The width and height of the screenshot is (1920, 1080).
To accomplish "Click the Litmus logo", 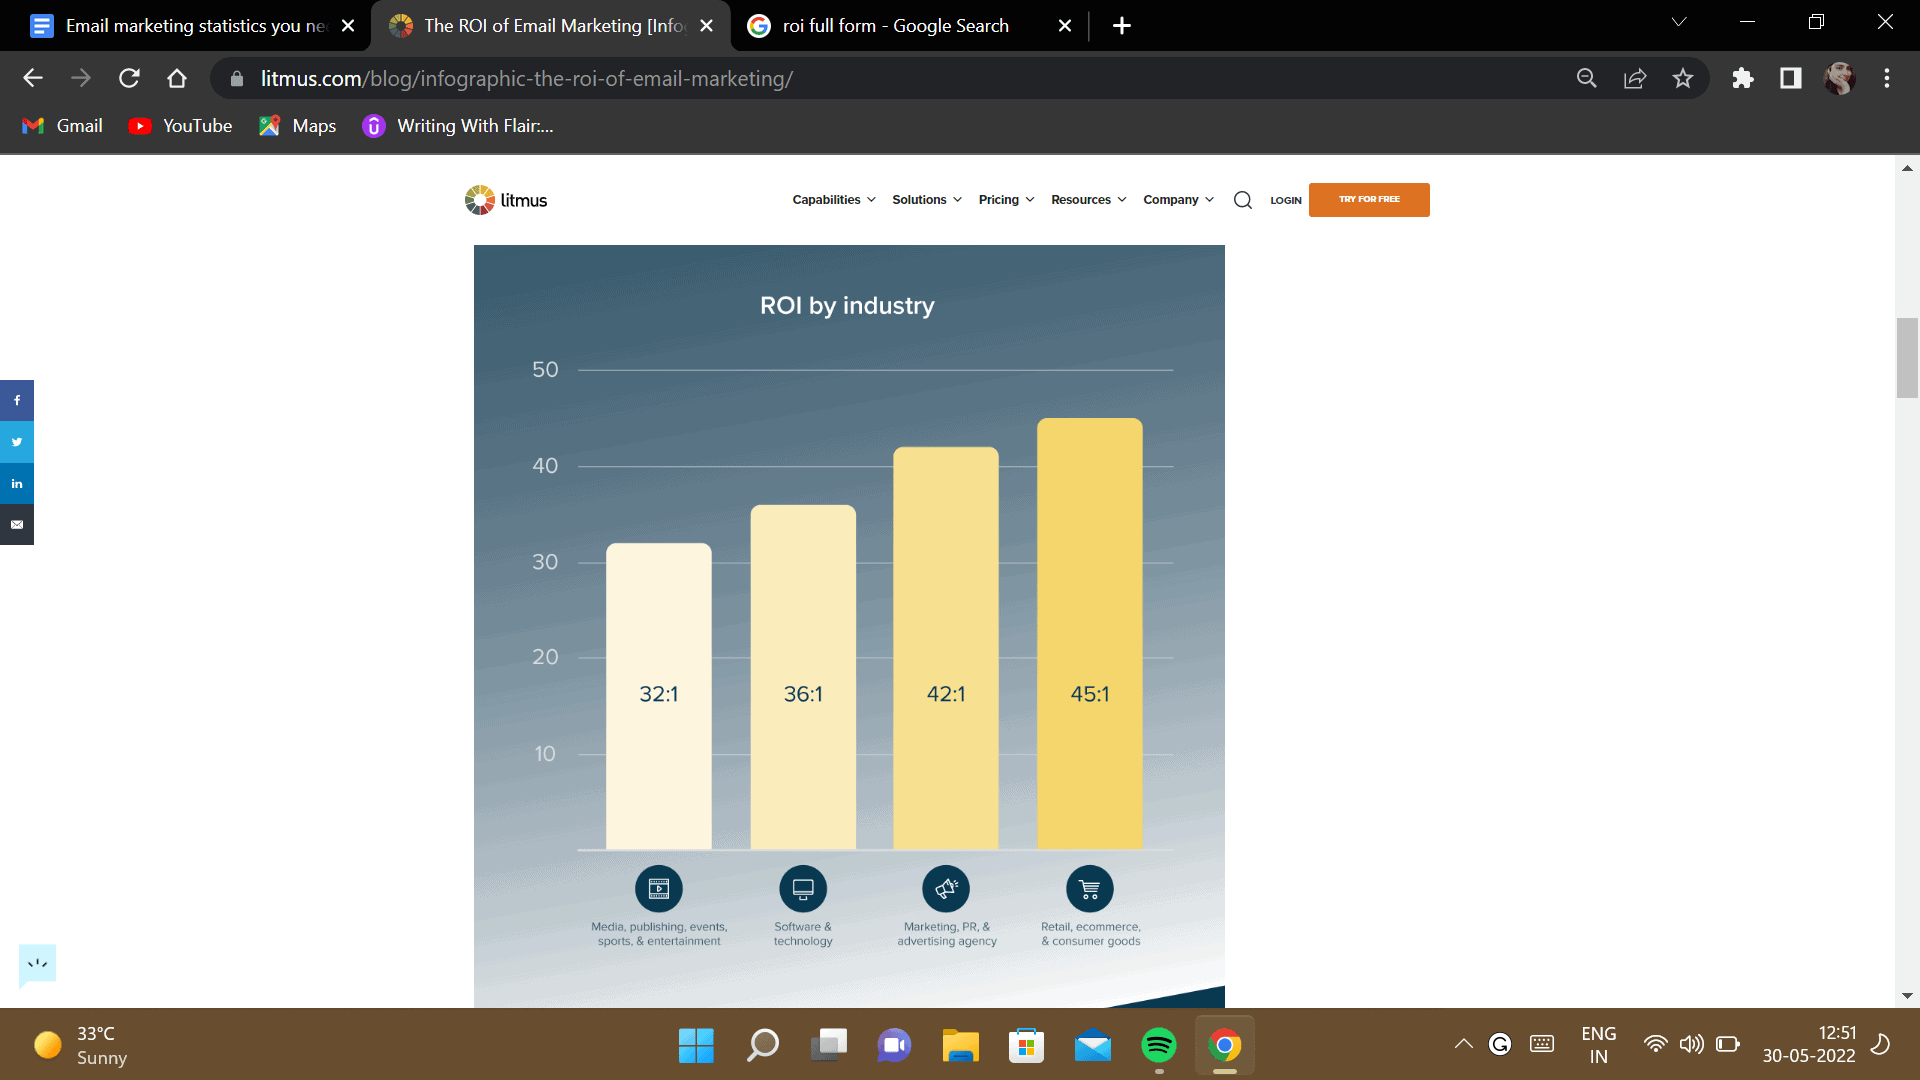I will pyautogui.click(x=506, y=200).
